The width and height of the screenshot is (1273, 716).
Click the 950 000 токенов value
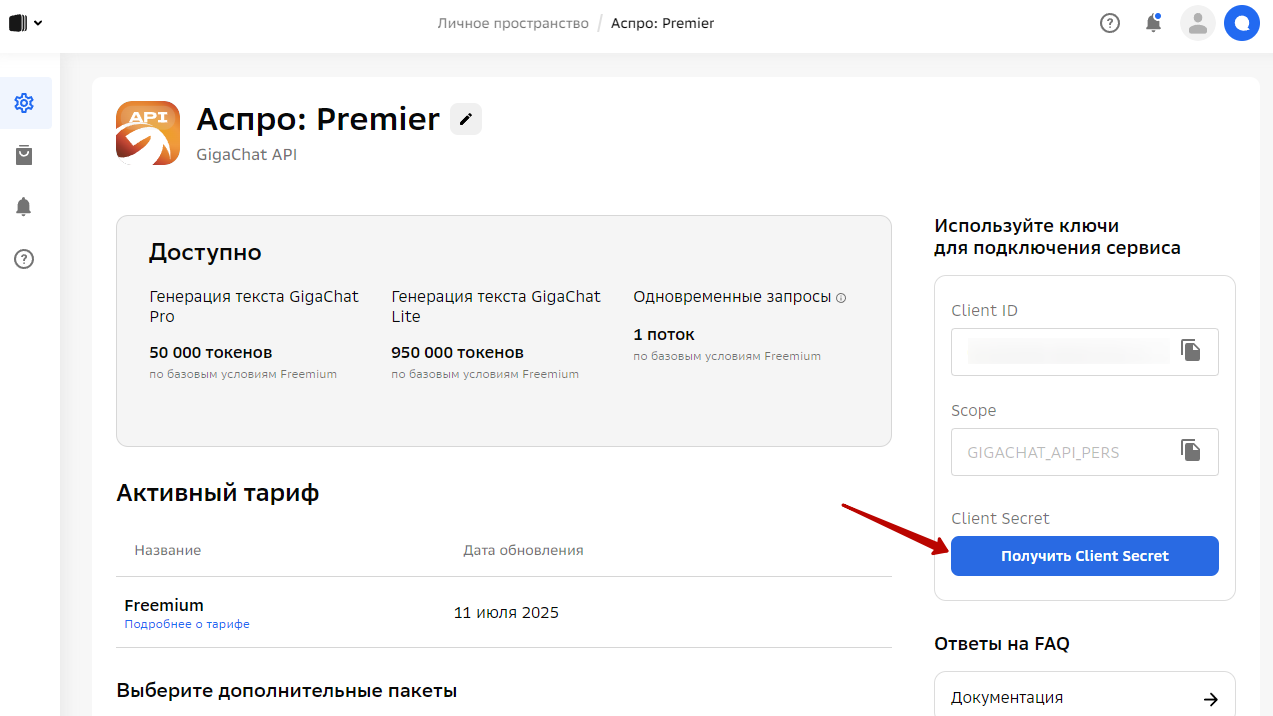457,353
